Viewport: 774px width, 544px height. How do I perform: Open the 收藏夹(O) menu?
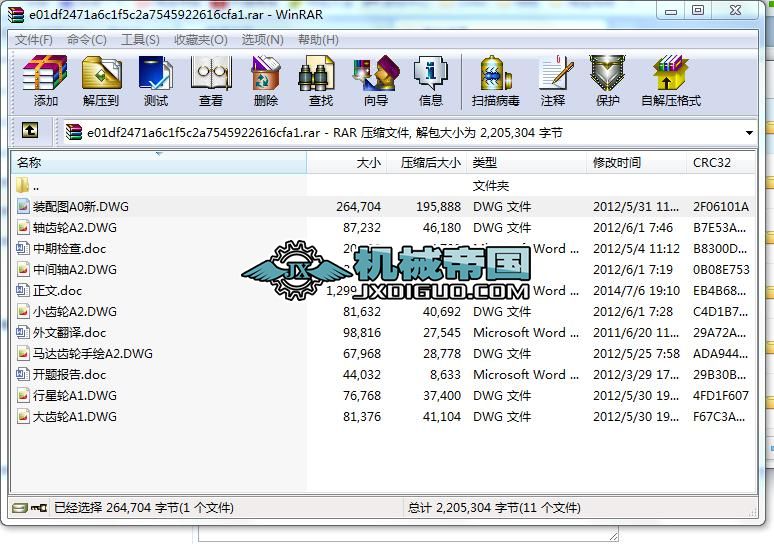coord(200,39)
